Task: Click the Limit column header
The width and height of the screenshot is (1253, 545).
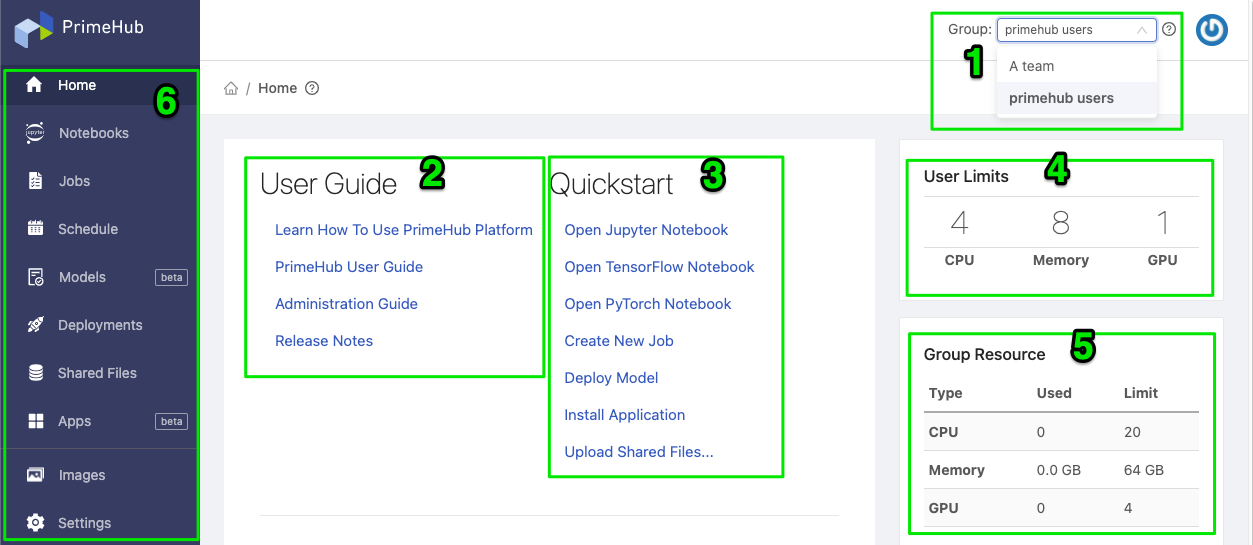Action: [x=1141, y=393]
